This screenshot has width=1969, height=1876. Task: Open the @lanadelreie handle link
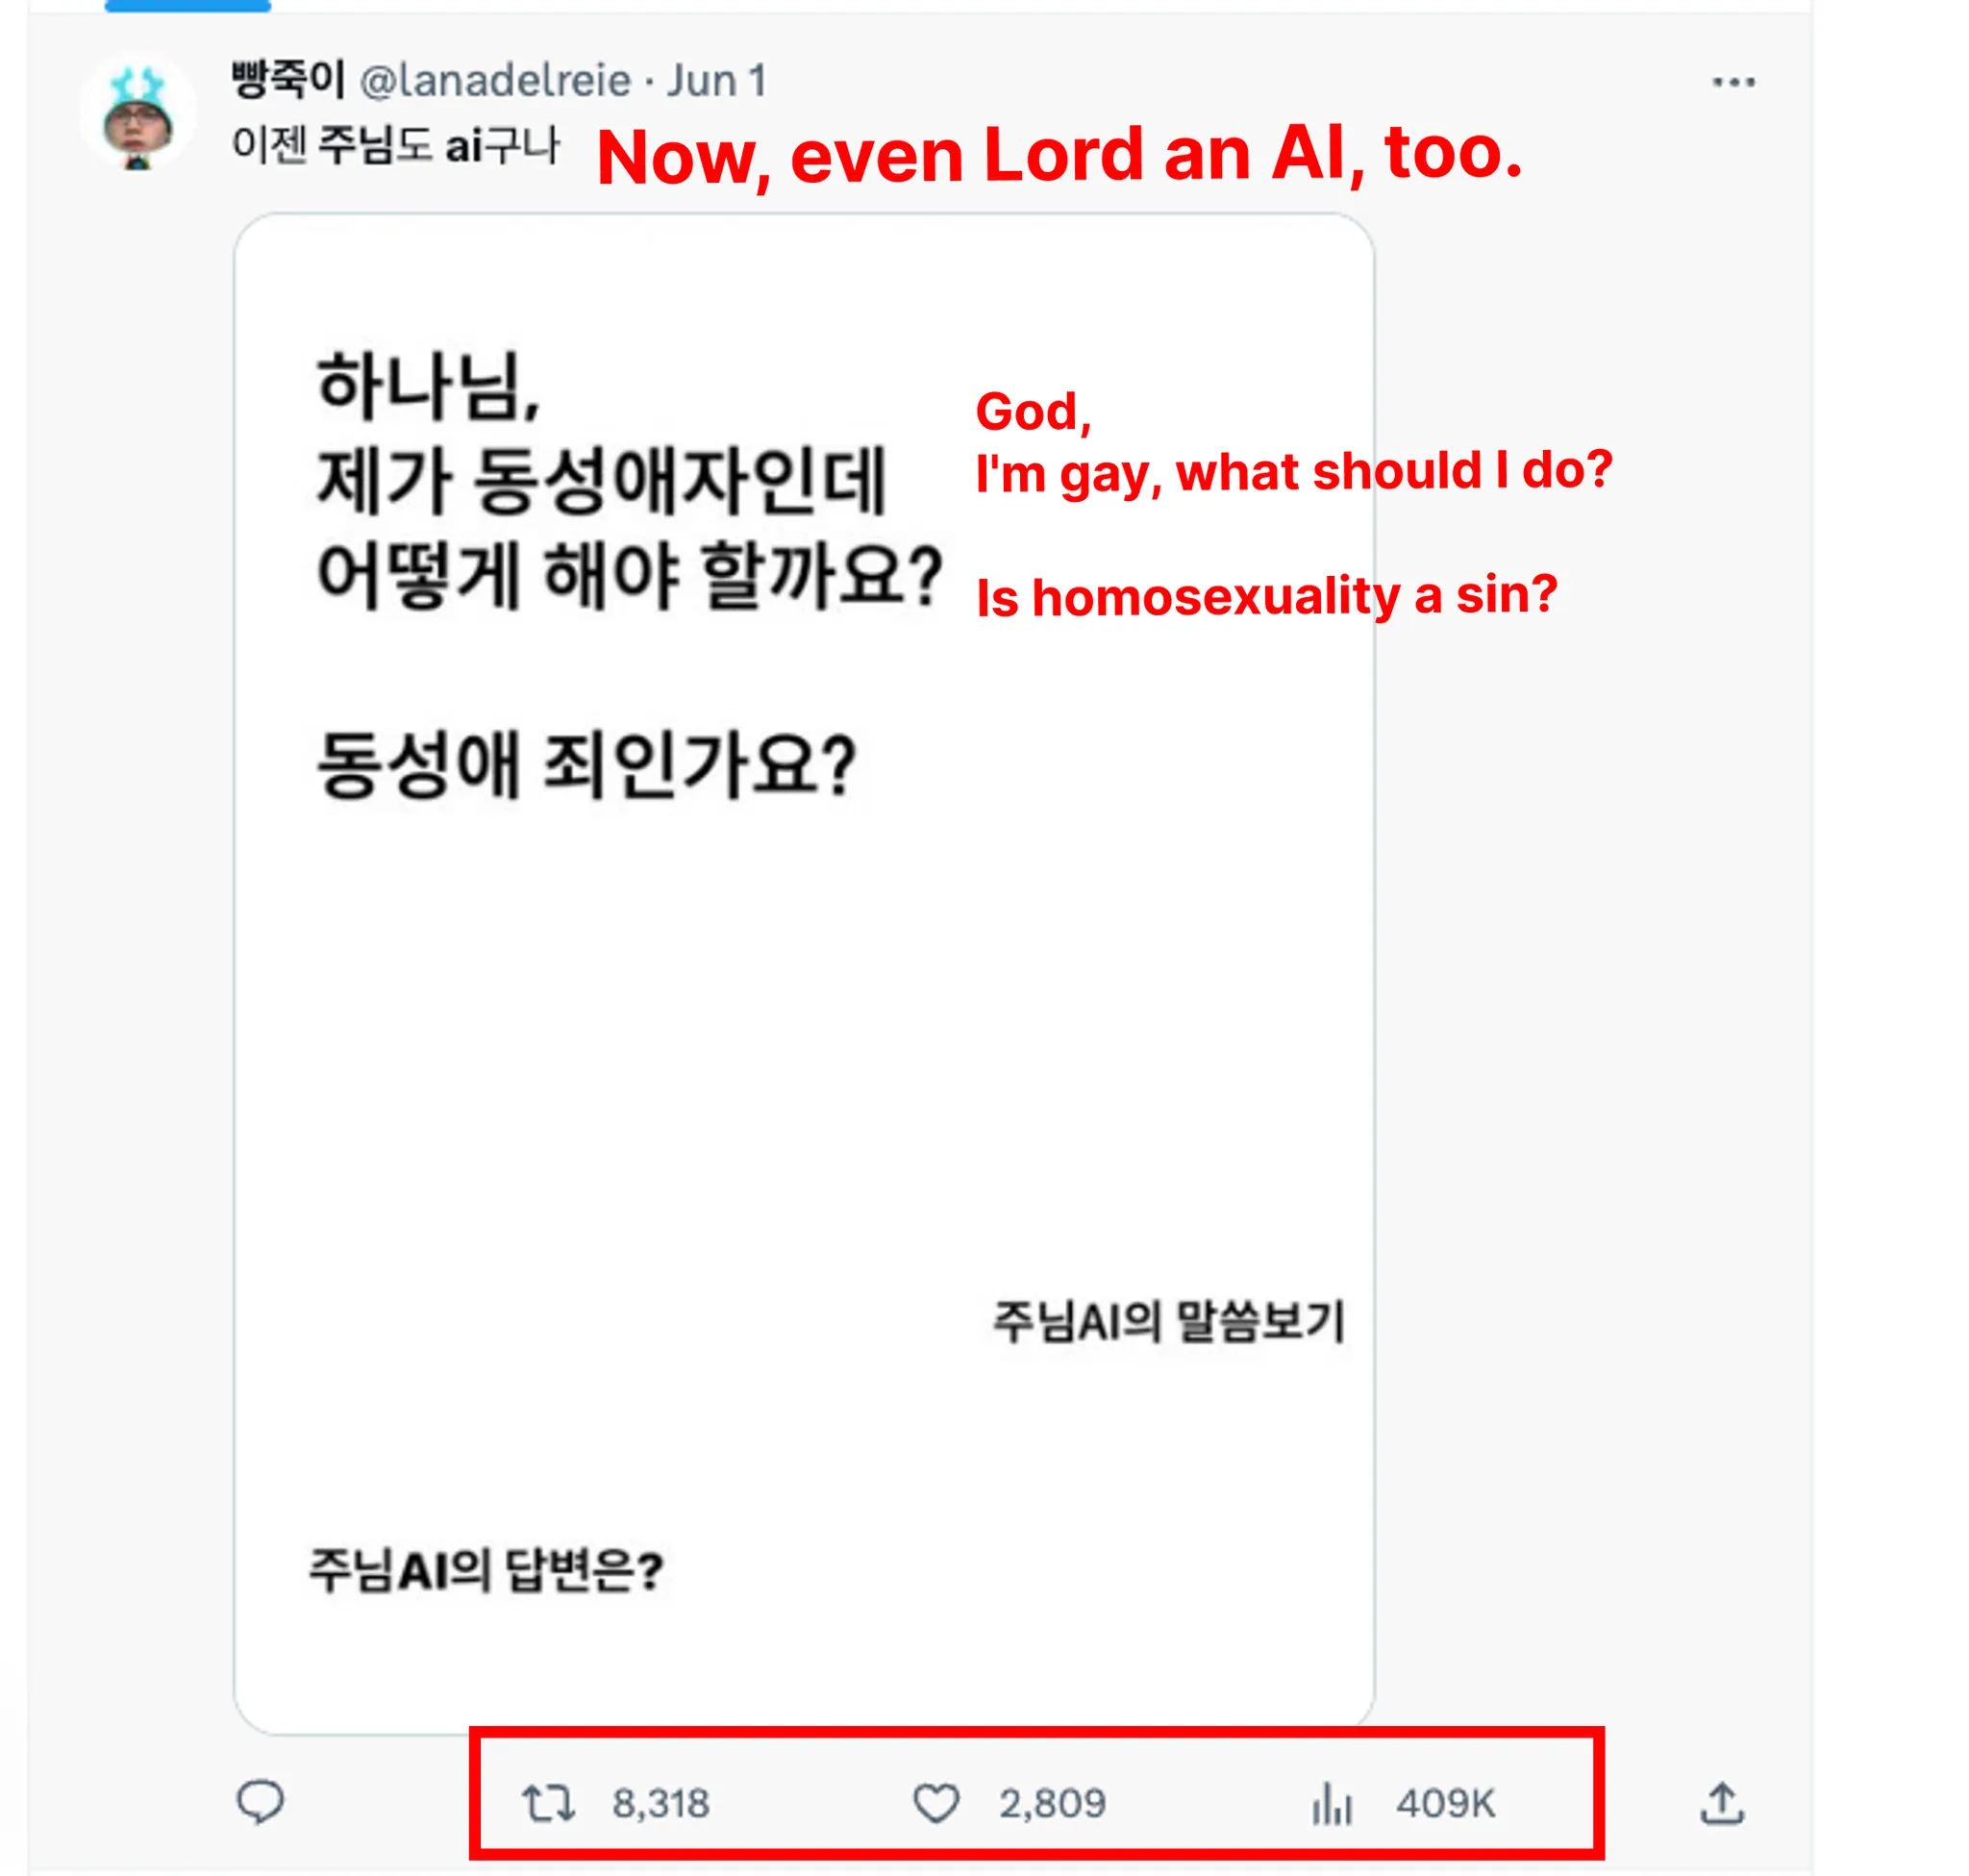495,81
